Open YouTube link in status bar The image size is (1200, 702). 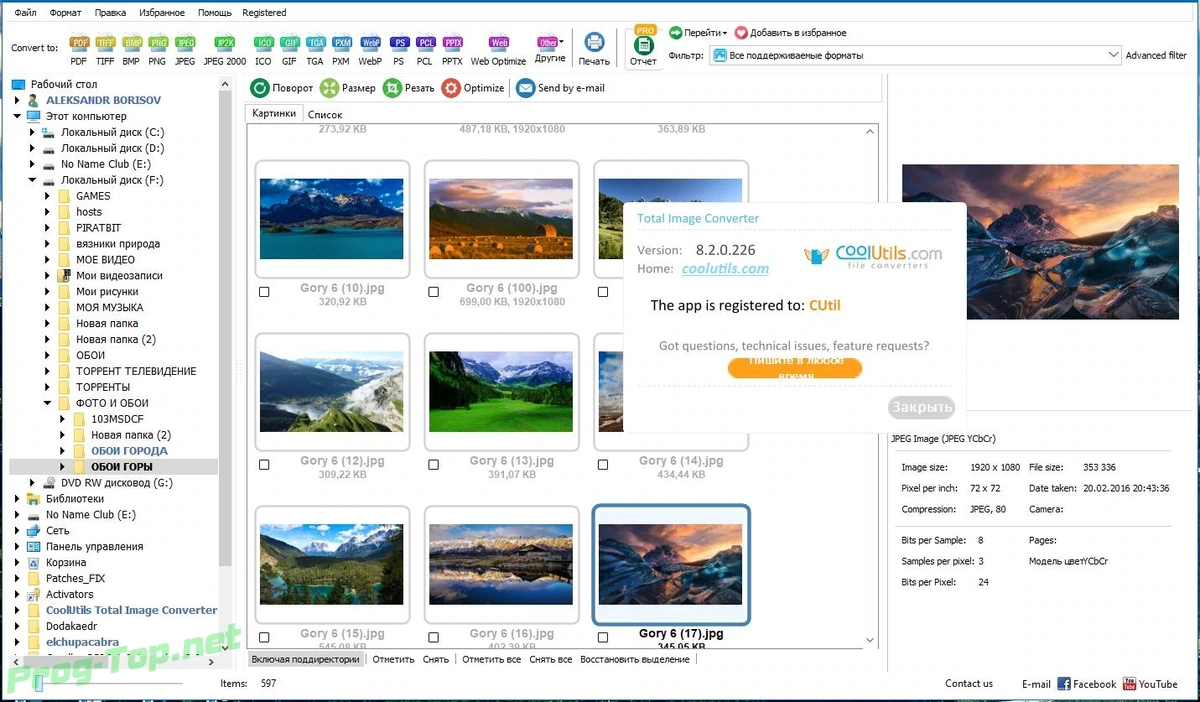[1150, 684]
